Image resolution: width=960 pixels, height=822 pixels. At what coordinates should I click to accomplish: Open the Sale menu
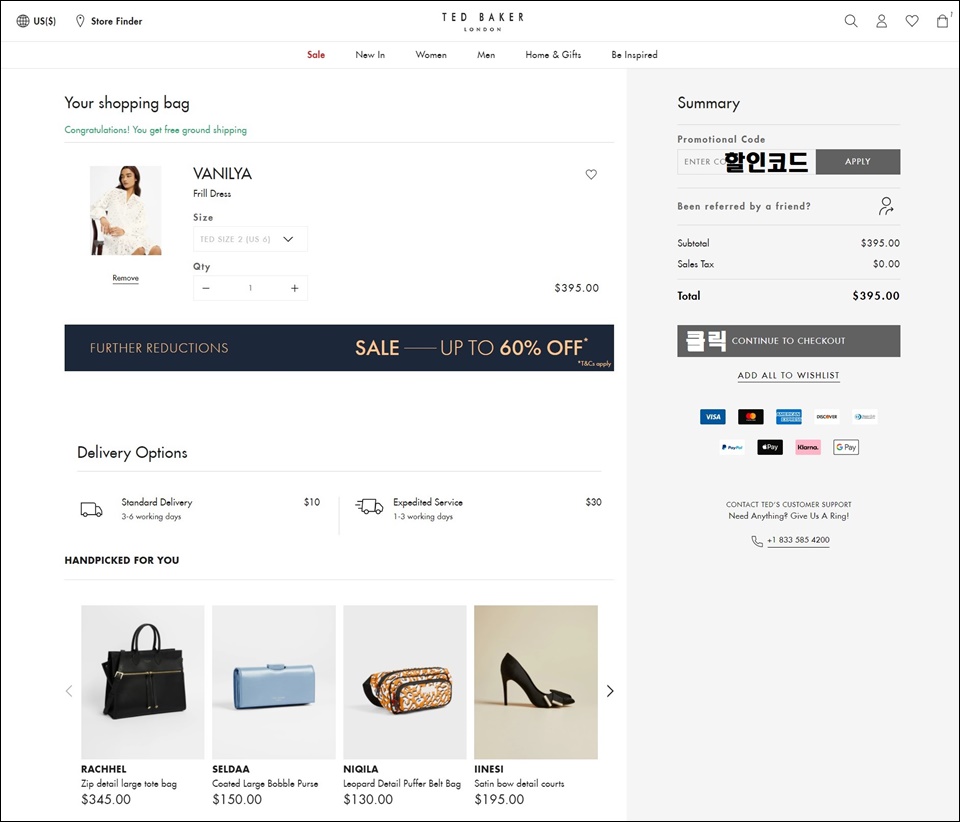pos(316,54)
